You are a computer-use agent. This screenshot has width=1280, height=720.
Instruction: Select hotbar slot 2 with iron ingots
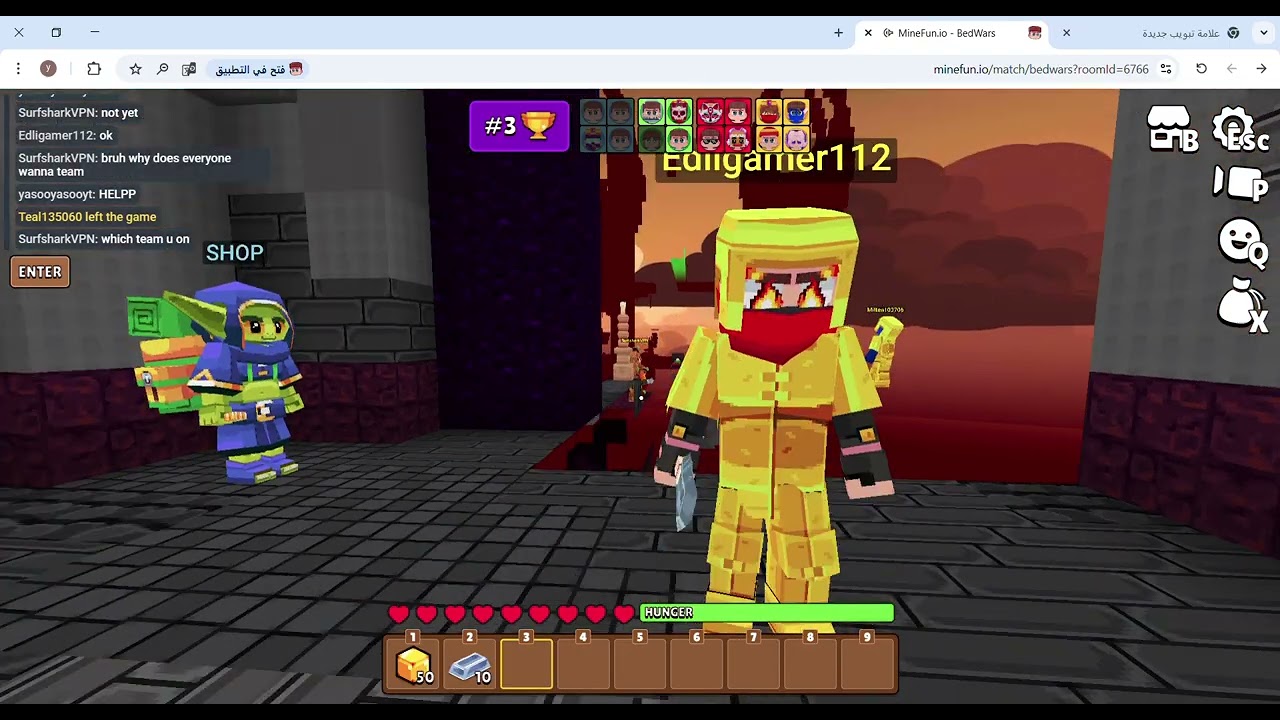[470, 663]
